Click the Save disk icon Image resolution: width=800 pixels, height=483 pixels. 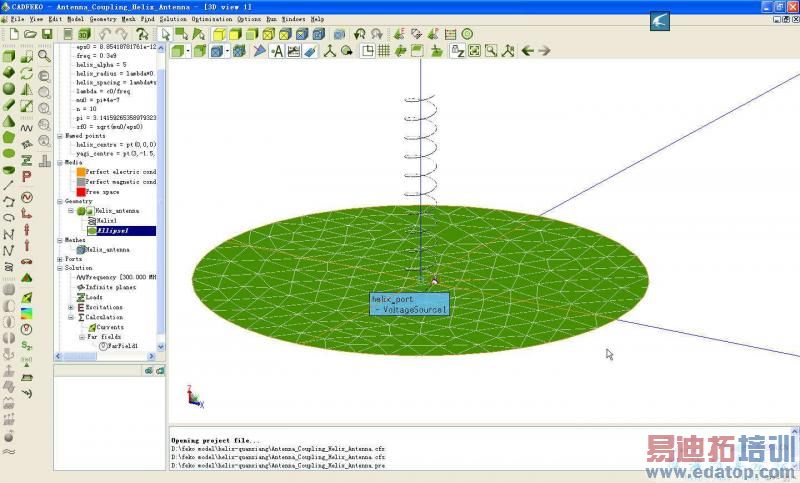click(45, 34)
